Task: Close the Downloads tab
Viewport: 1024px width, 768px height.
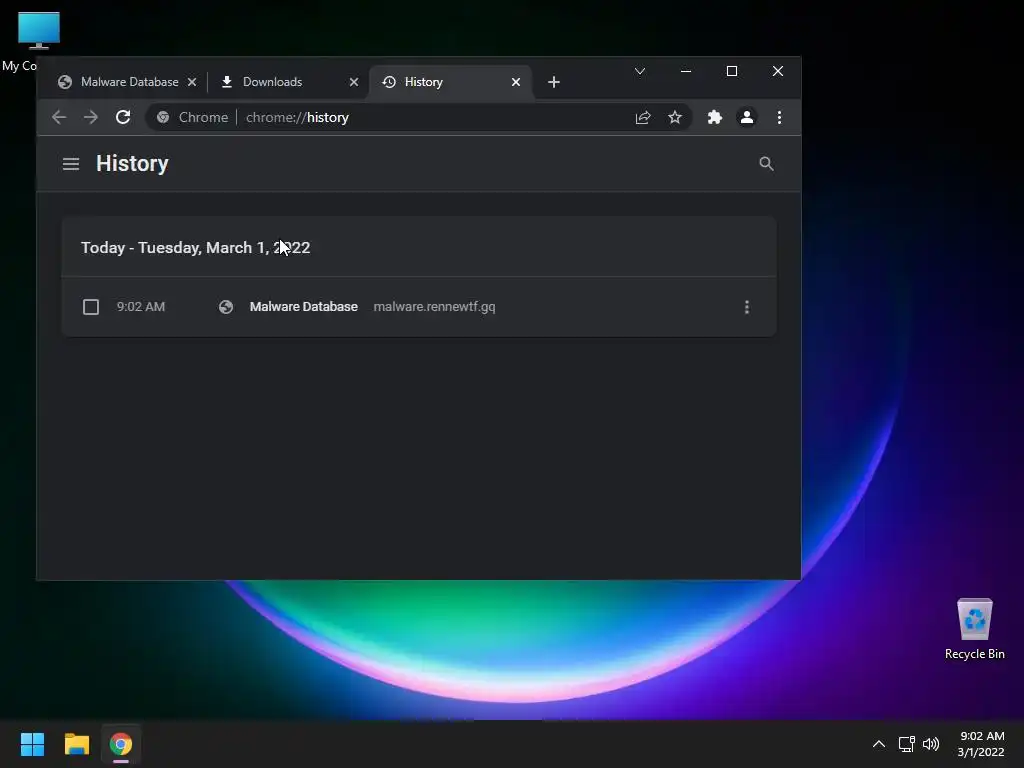Action: (354, 82)
